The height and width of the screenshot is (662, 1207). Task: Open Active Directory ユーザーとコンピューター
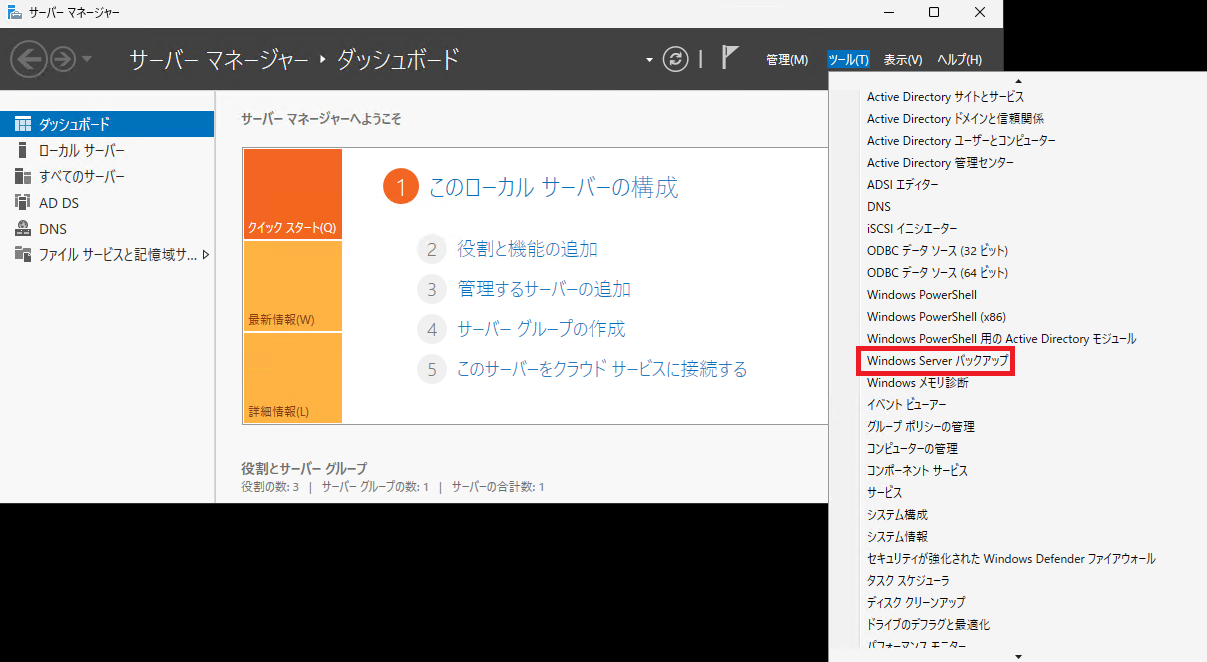(x=961, y=141)
